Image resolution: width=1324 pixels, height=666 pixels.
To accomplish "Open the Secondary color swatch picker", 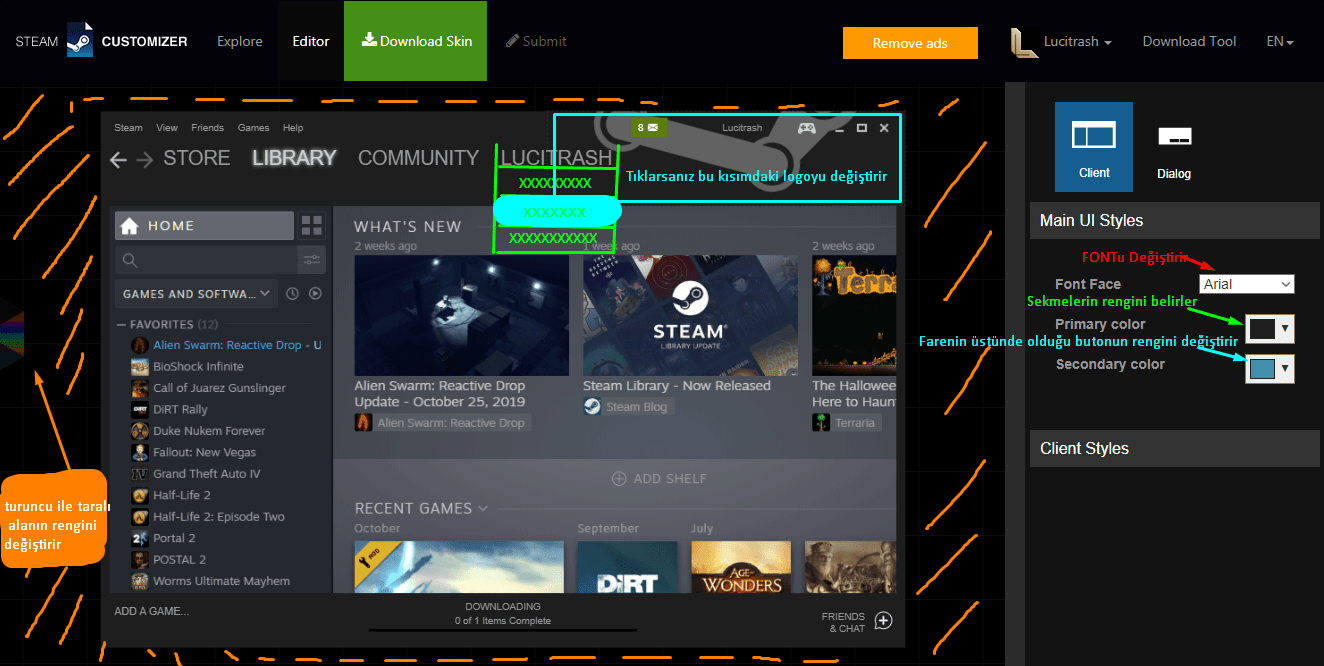I will click(x=1270, y=368).
